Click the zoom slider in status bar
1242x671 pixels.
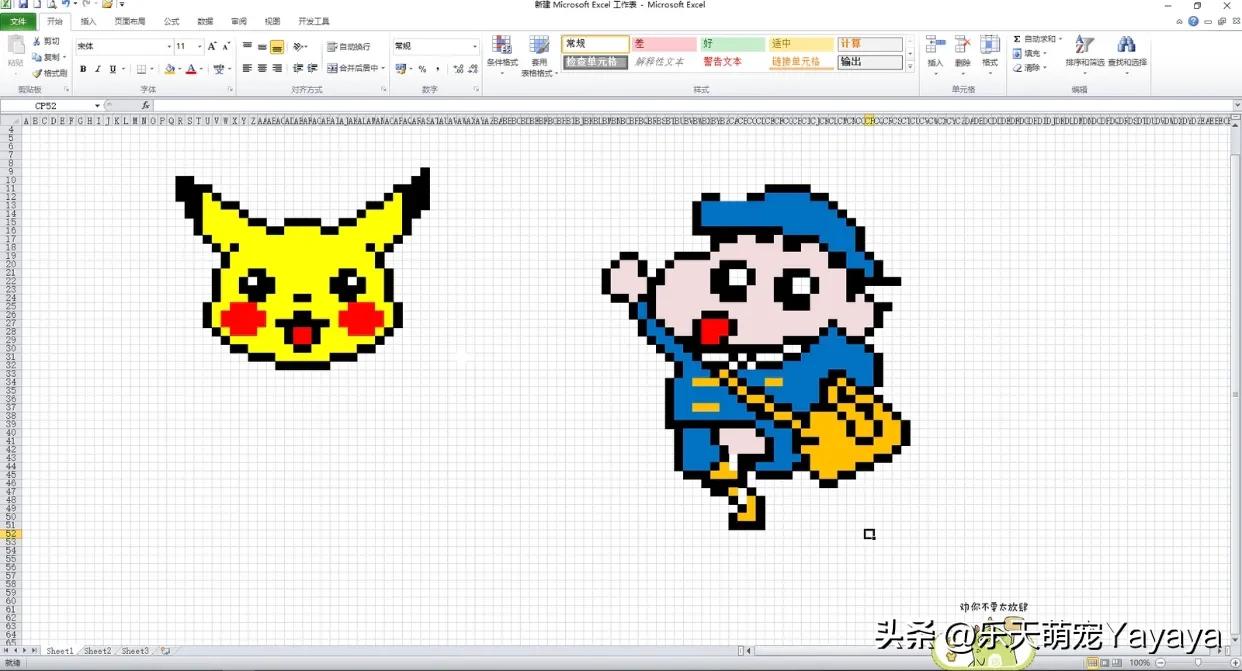click(1198, 663)
